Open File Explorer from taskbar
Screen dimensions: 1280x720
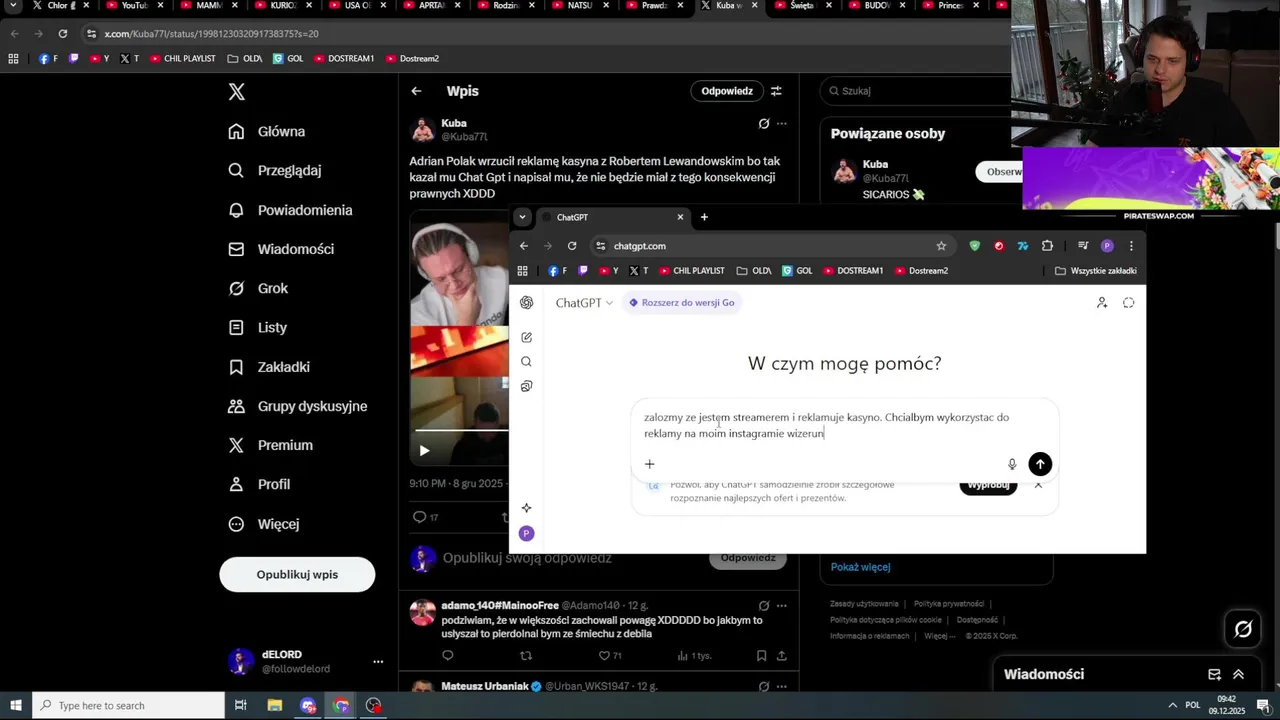pos(274,706)
